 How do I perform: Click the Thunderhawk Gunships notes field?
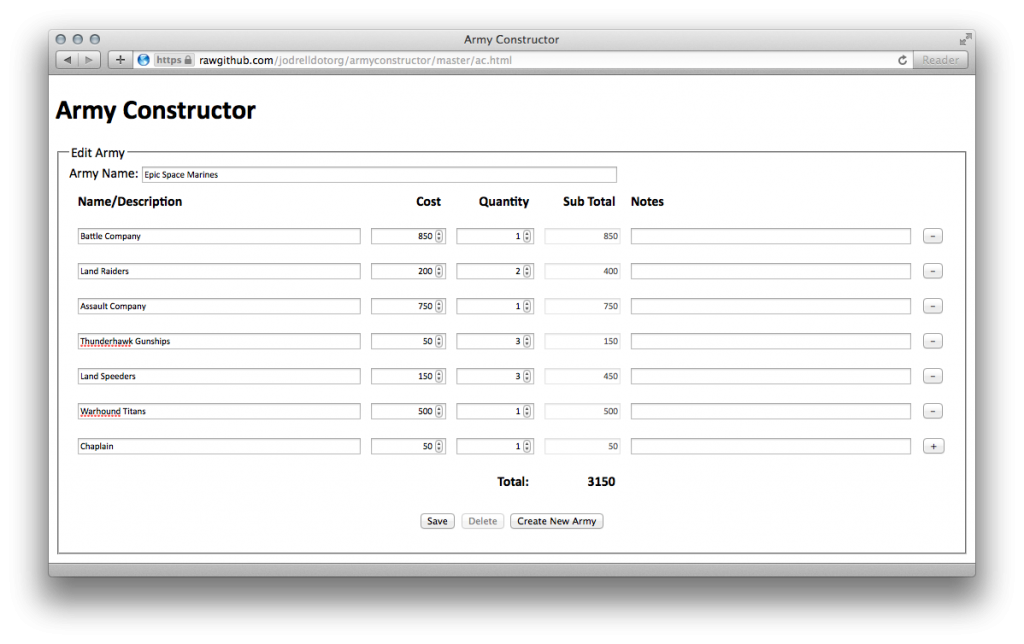tap(771, 341)
